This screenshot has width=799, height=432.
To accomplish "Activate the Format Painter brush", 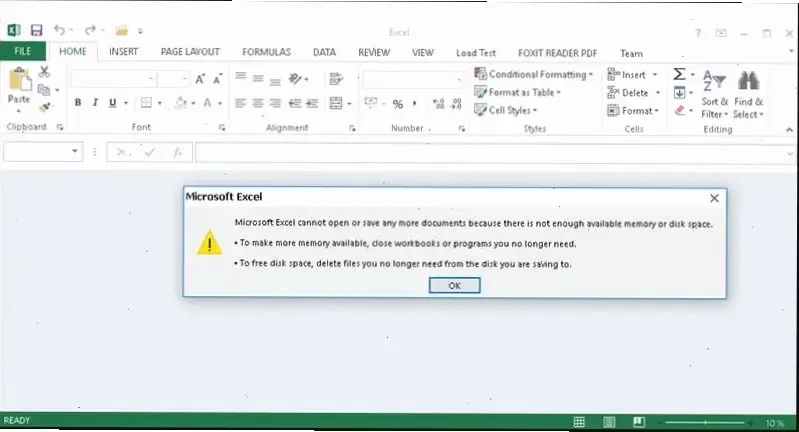I will (45, 107).
